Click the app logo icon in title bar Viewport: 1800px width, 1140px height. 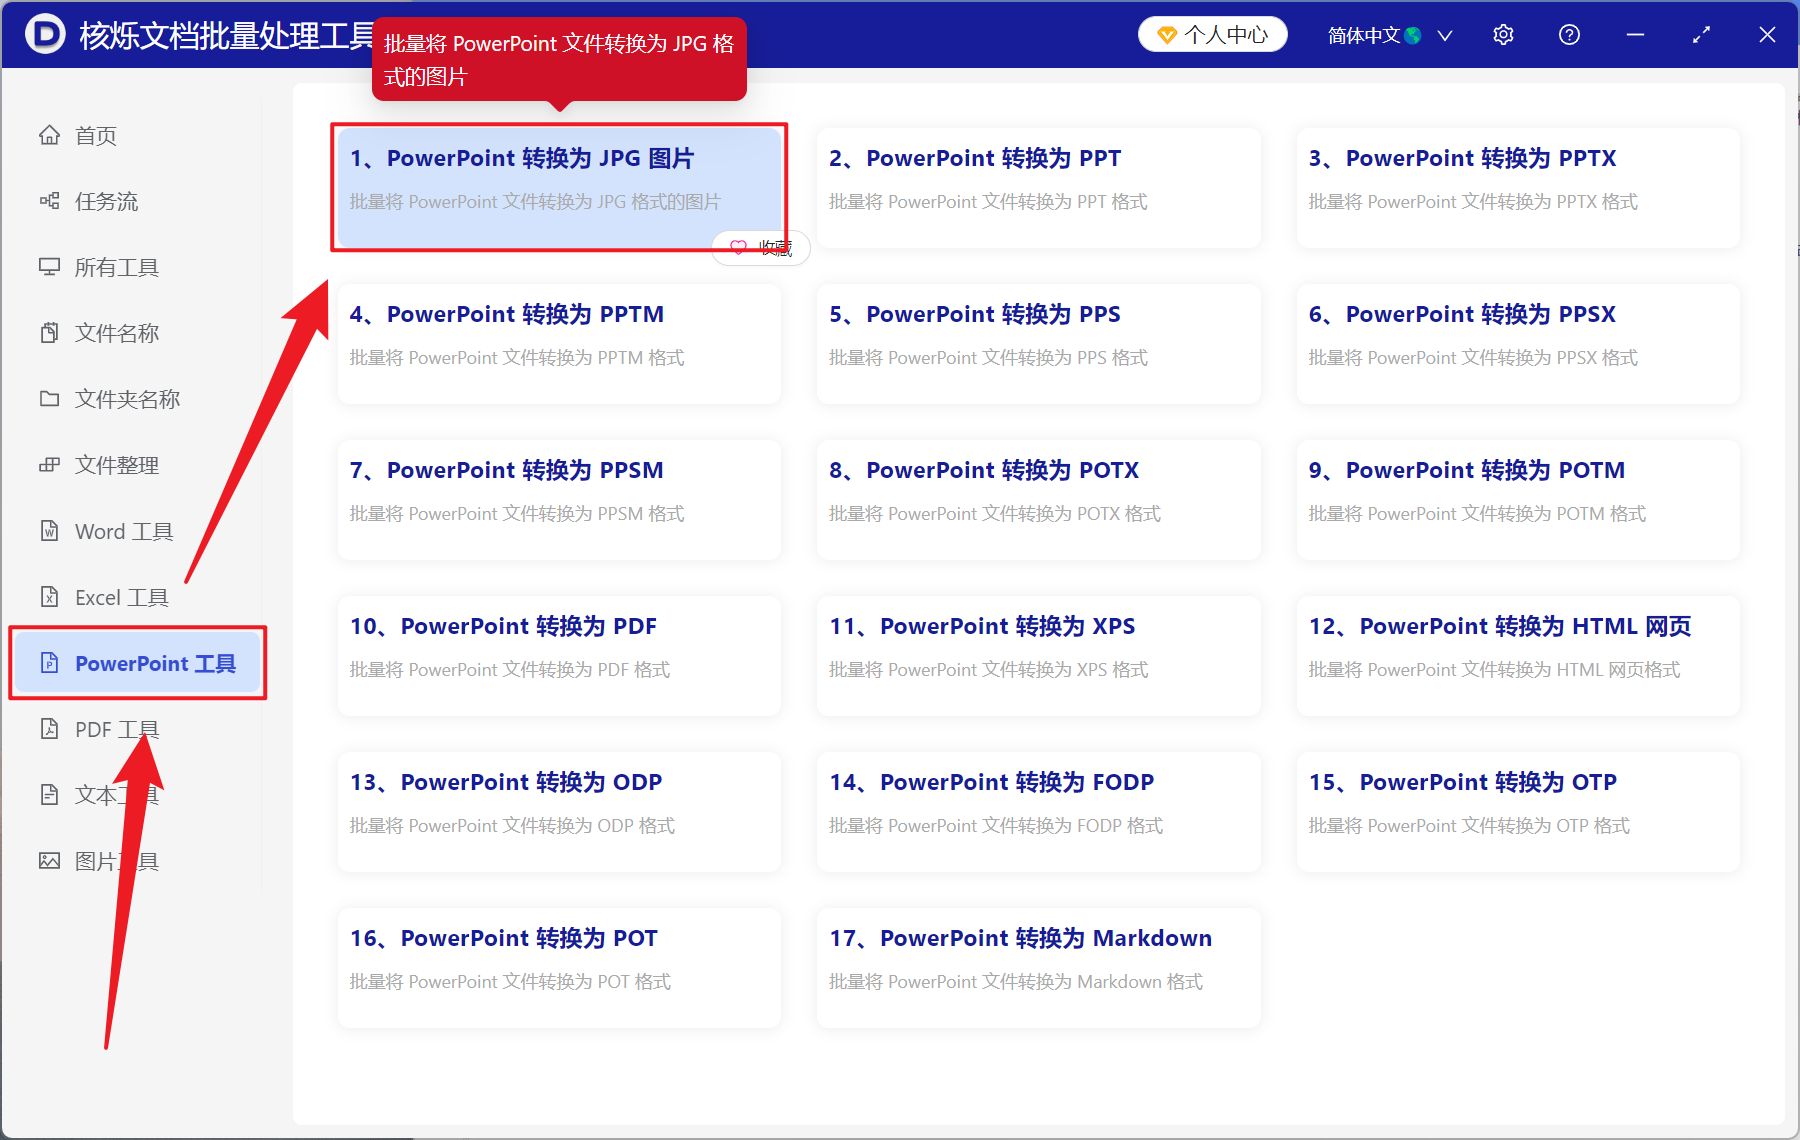(45, 34)
